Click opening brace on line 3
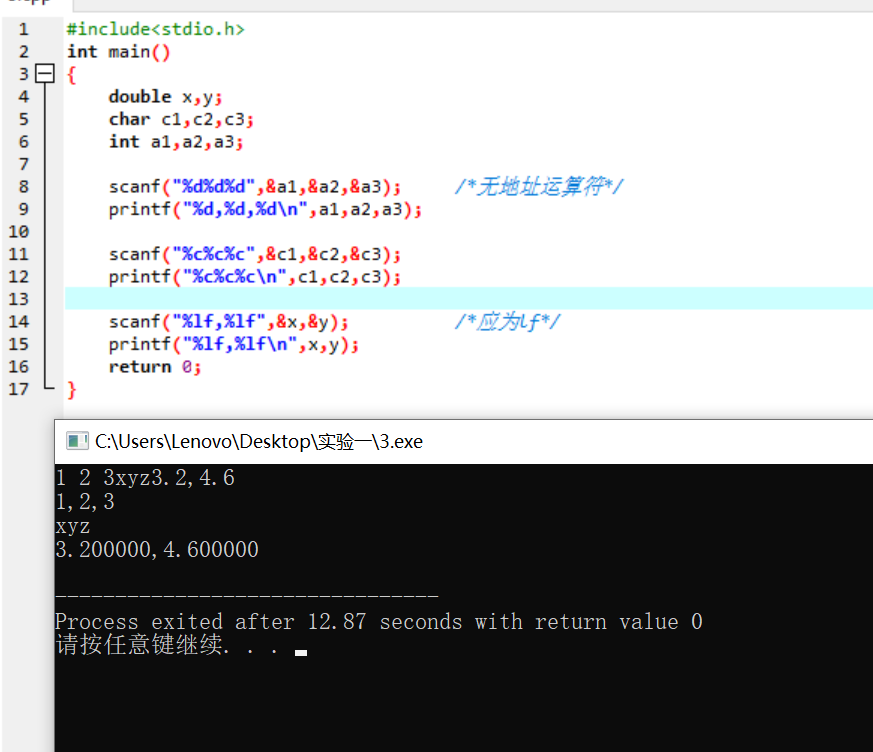Screen dimensions: 873x752 (71, 75)
